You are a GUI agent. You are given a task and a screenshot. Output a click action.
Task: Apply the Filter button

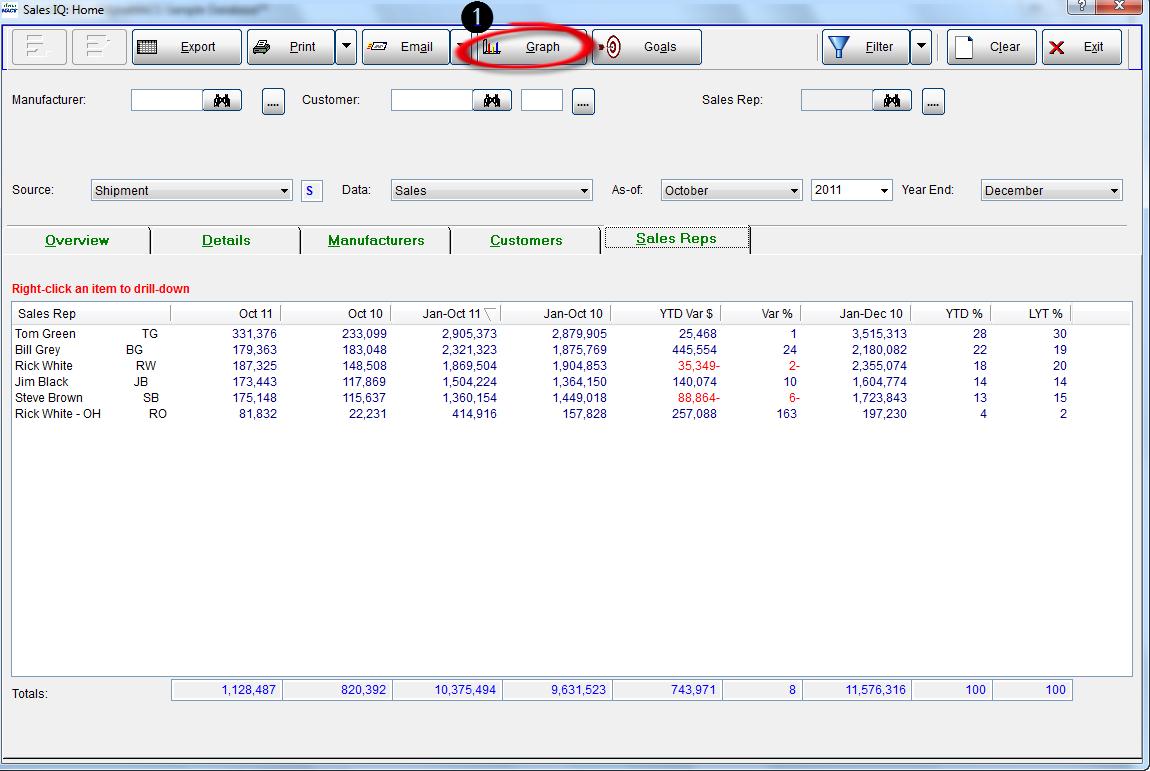pyautogui.click(x=866, y=47)
